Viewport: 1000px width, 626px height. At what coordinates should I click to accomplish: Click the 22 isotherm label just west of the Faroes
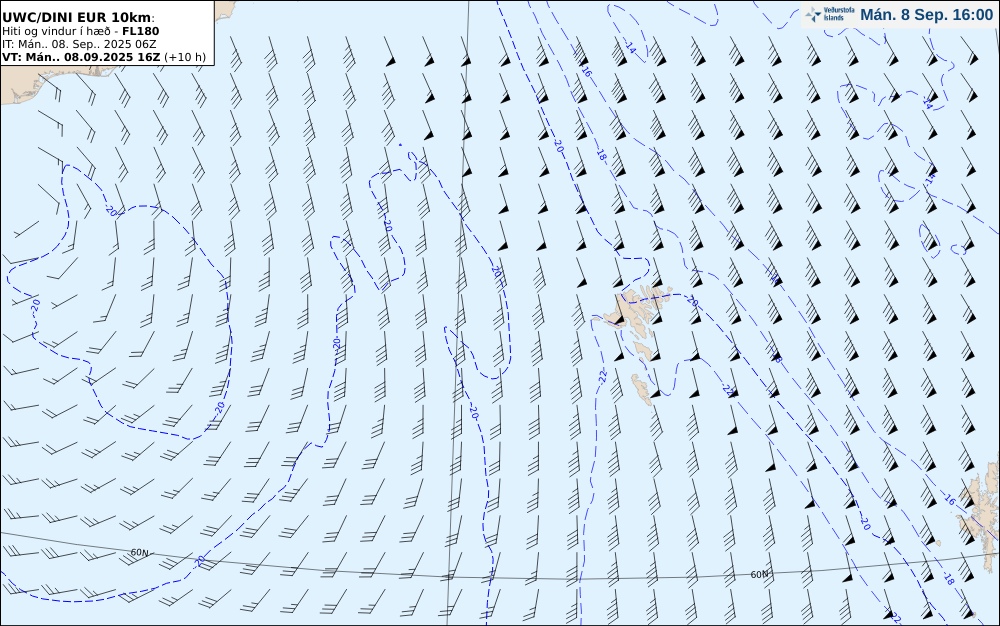coord(602,376)
